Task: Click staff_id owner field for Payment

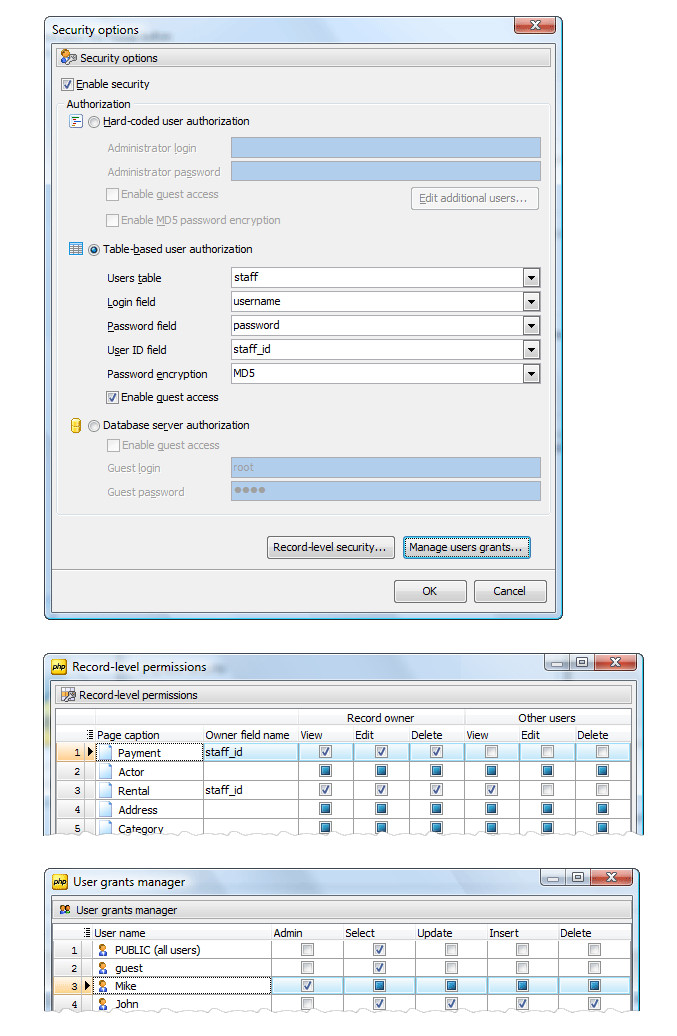Action: 251,752
